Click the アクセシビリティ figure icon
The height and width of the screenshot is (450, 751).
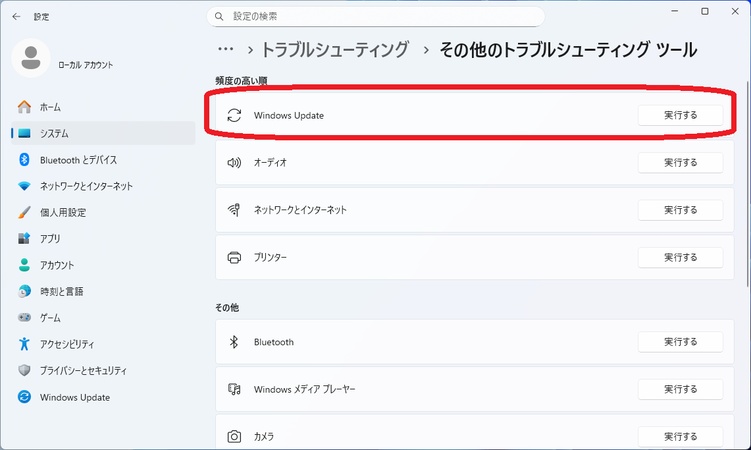click(x=24, y=344)
